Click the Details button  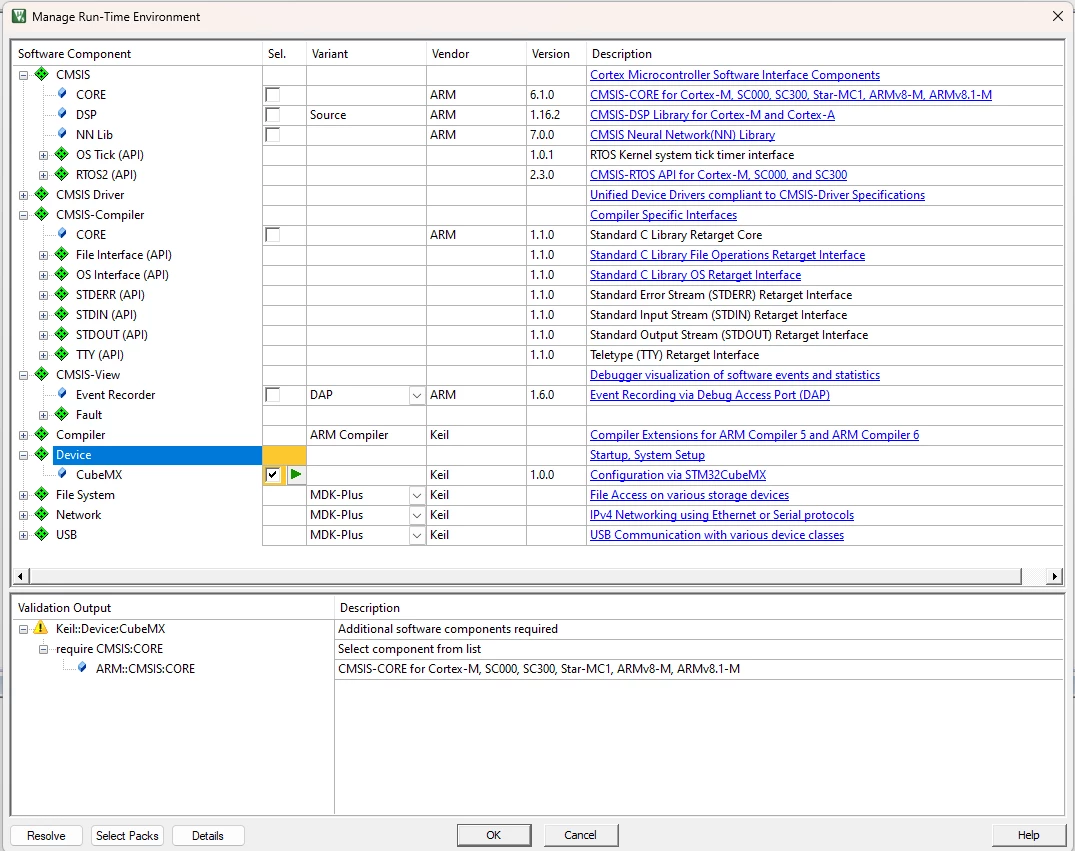(x=208, y=835)
